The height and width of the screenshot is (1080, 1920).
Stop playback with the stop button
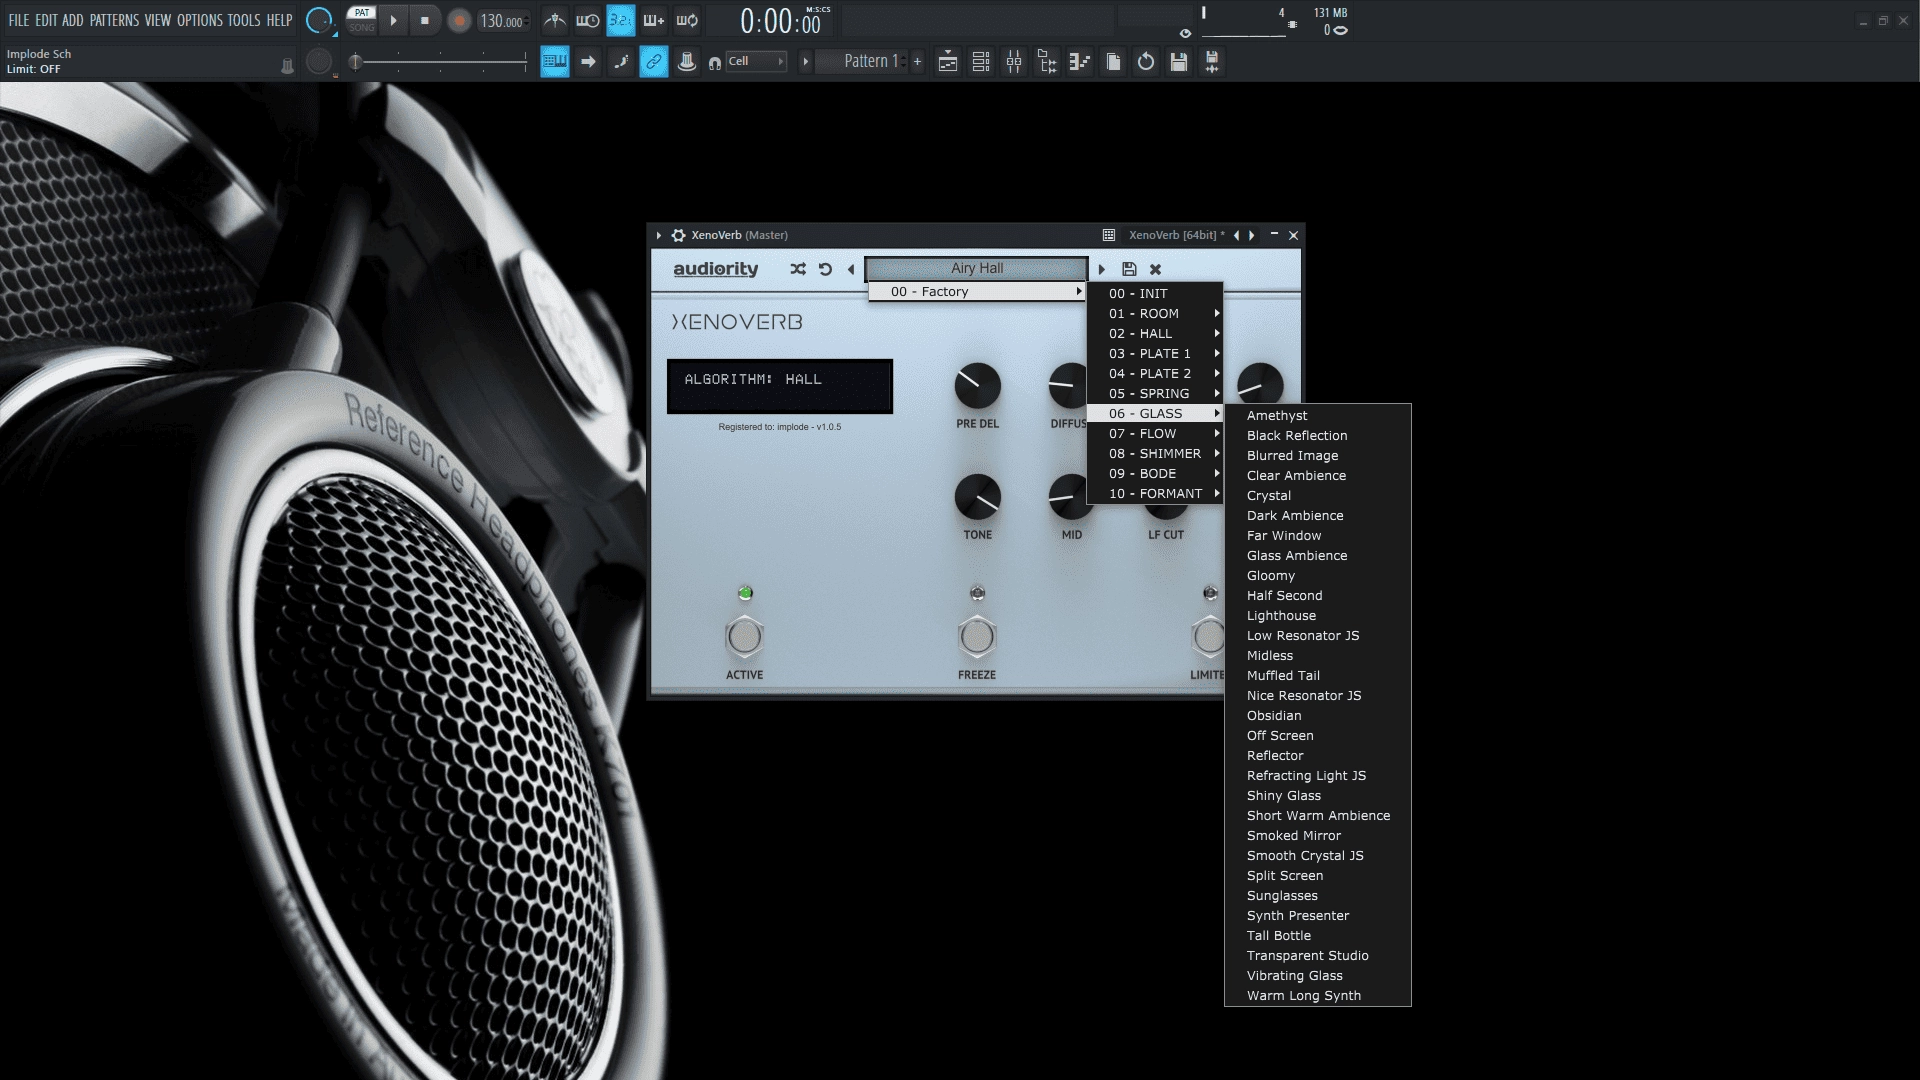425,20
